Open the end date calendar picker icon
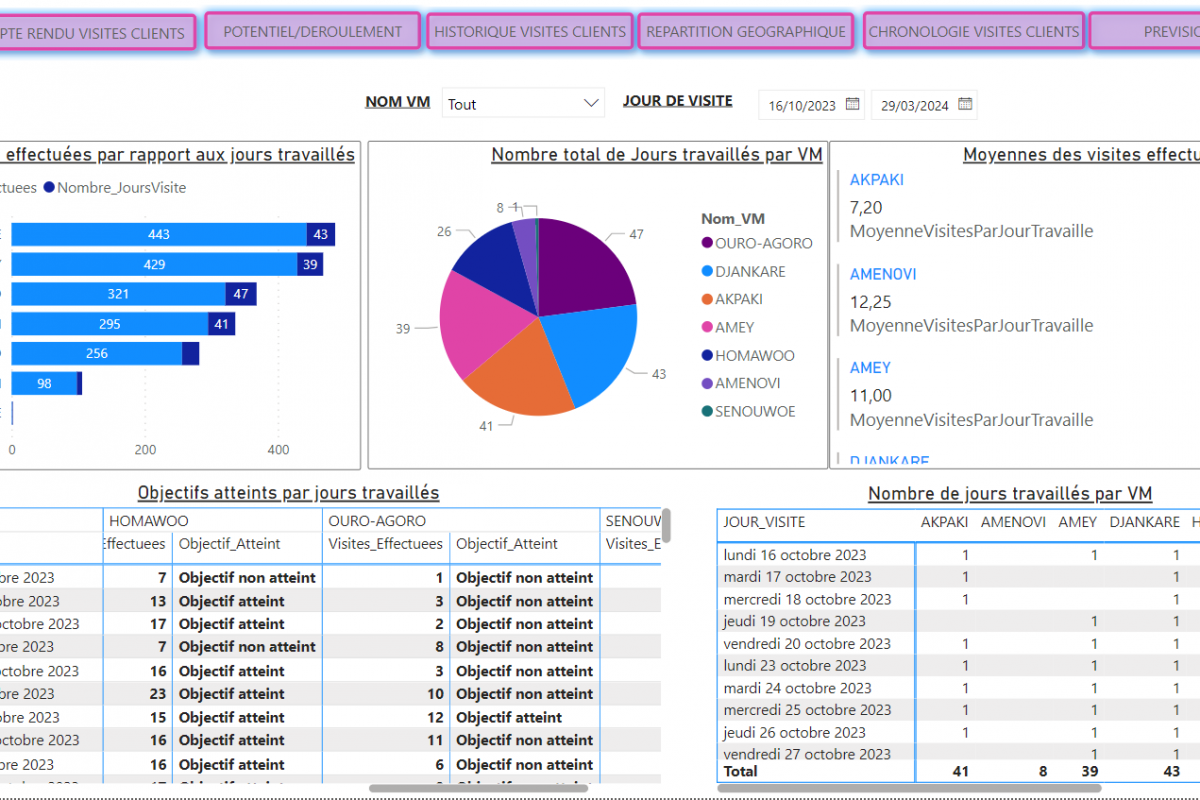The image size is (1200, 800). coord(965,104)
